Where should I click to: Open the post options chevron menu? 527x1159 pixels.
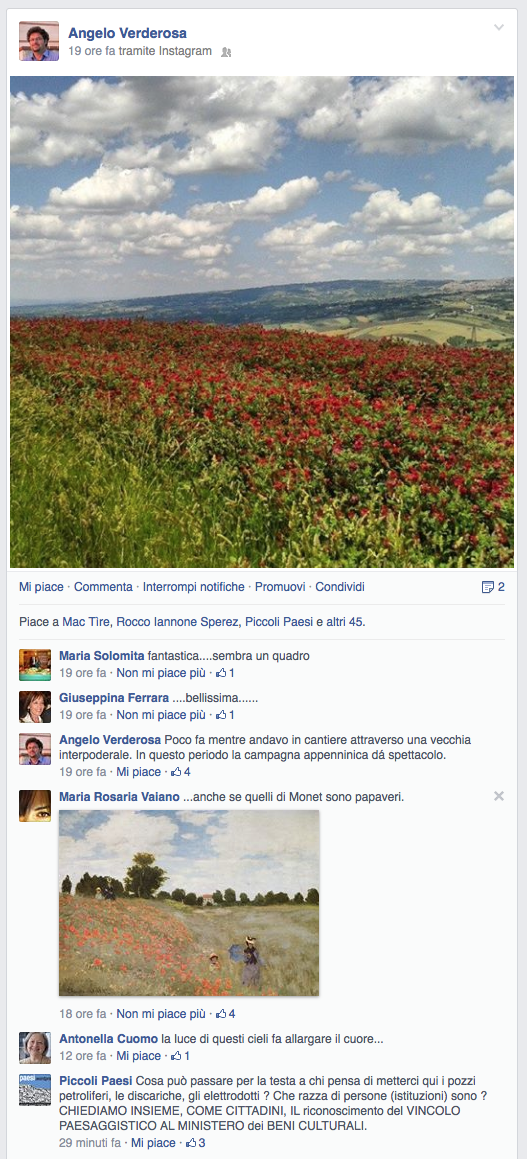(499, 27)
